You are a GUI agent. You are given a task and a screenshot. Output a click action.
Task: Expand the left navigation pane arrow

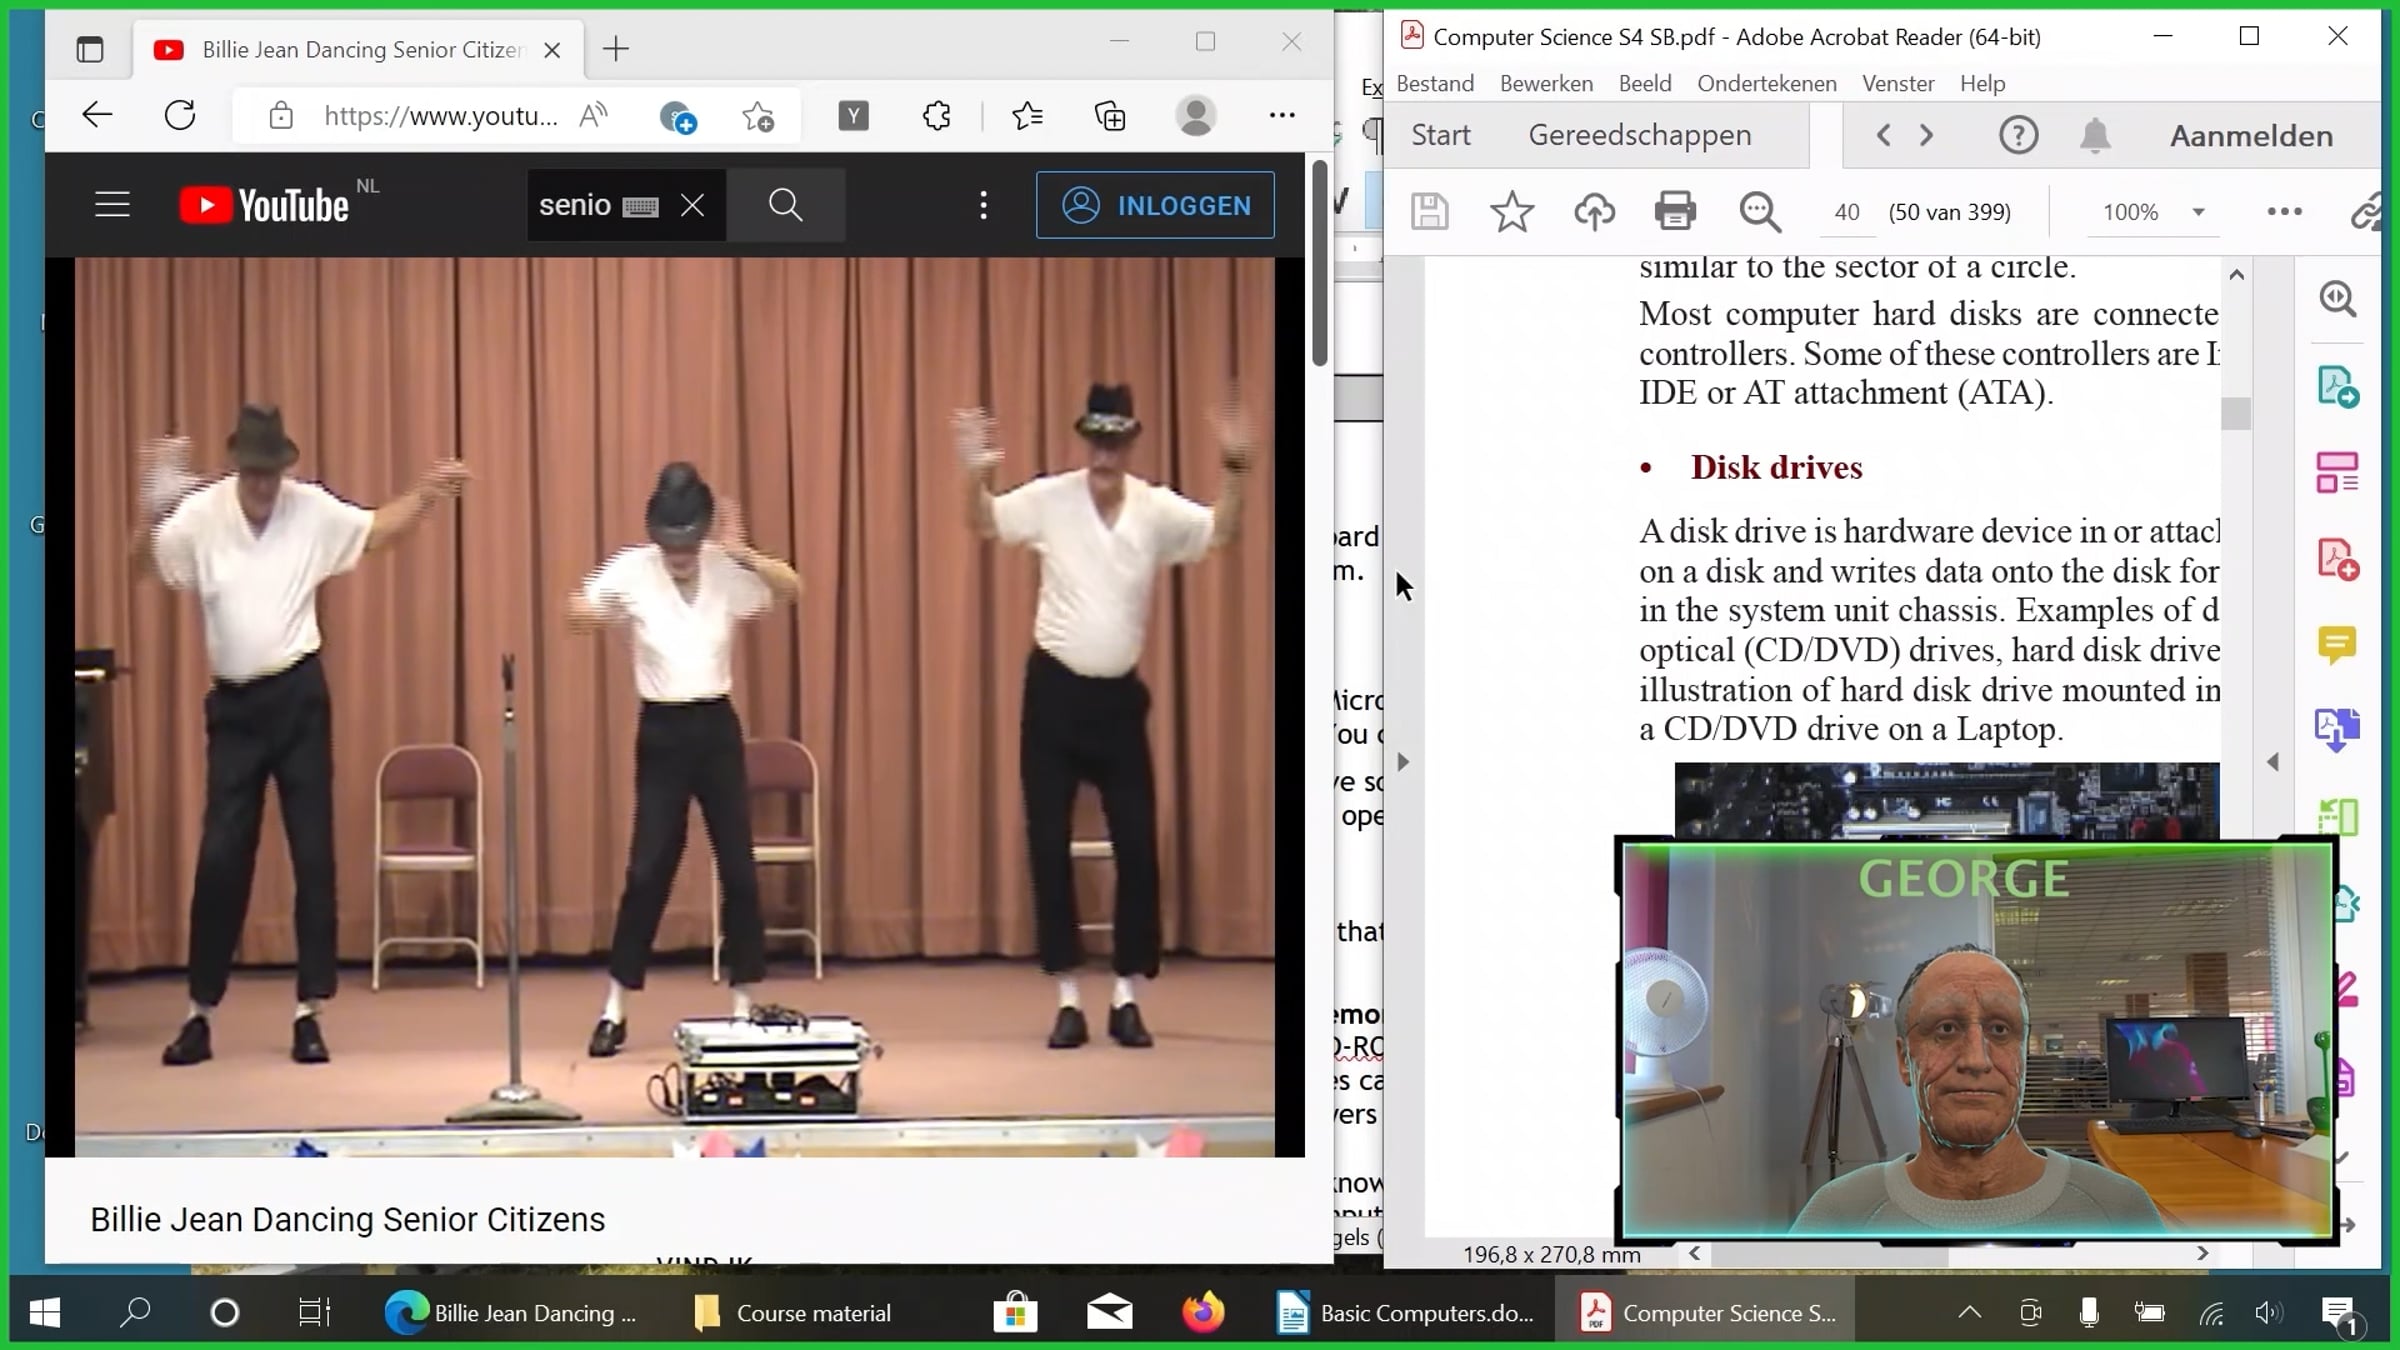tap(1403, 762)
